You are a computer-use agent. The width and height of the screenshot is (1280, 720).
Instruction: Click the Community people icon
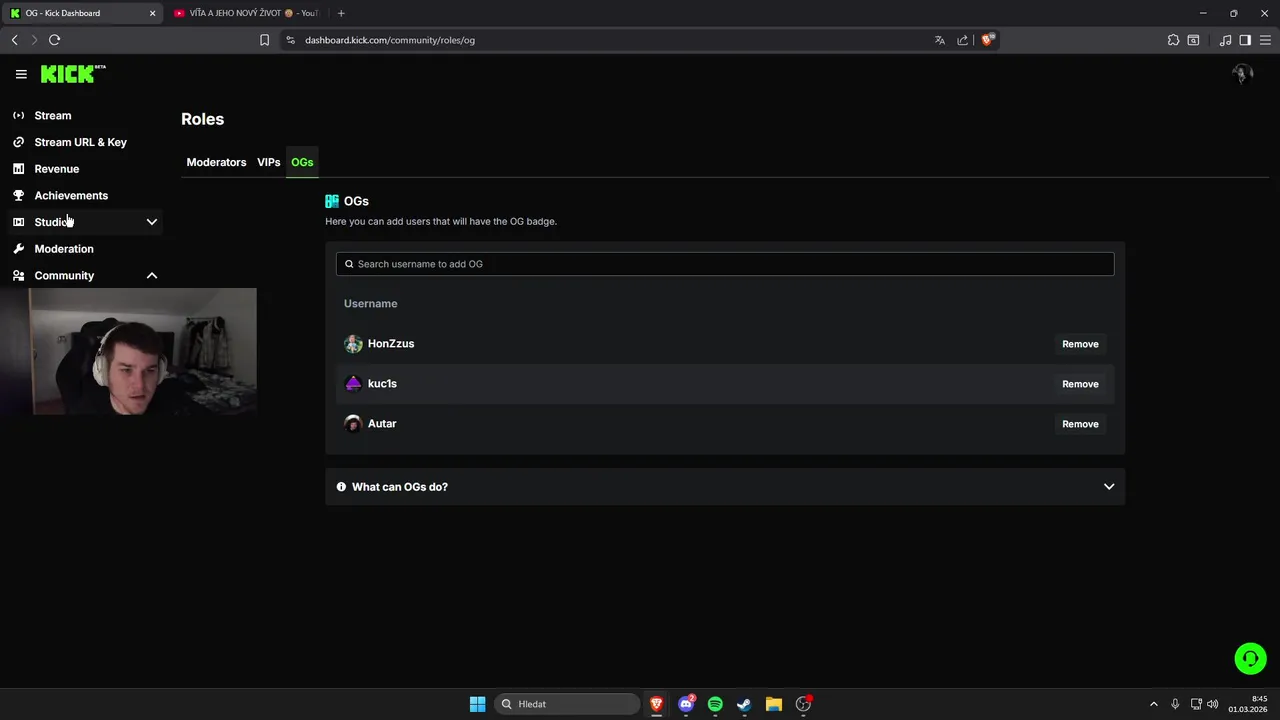(18, 275)
